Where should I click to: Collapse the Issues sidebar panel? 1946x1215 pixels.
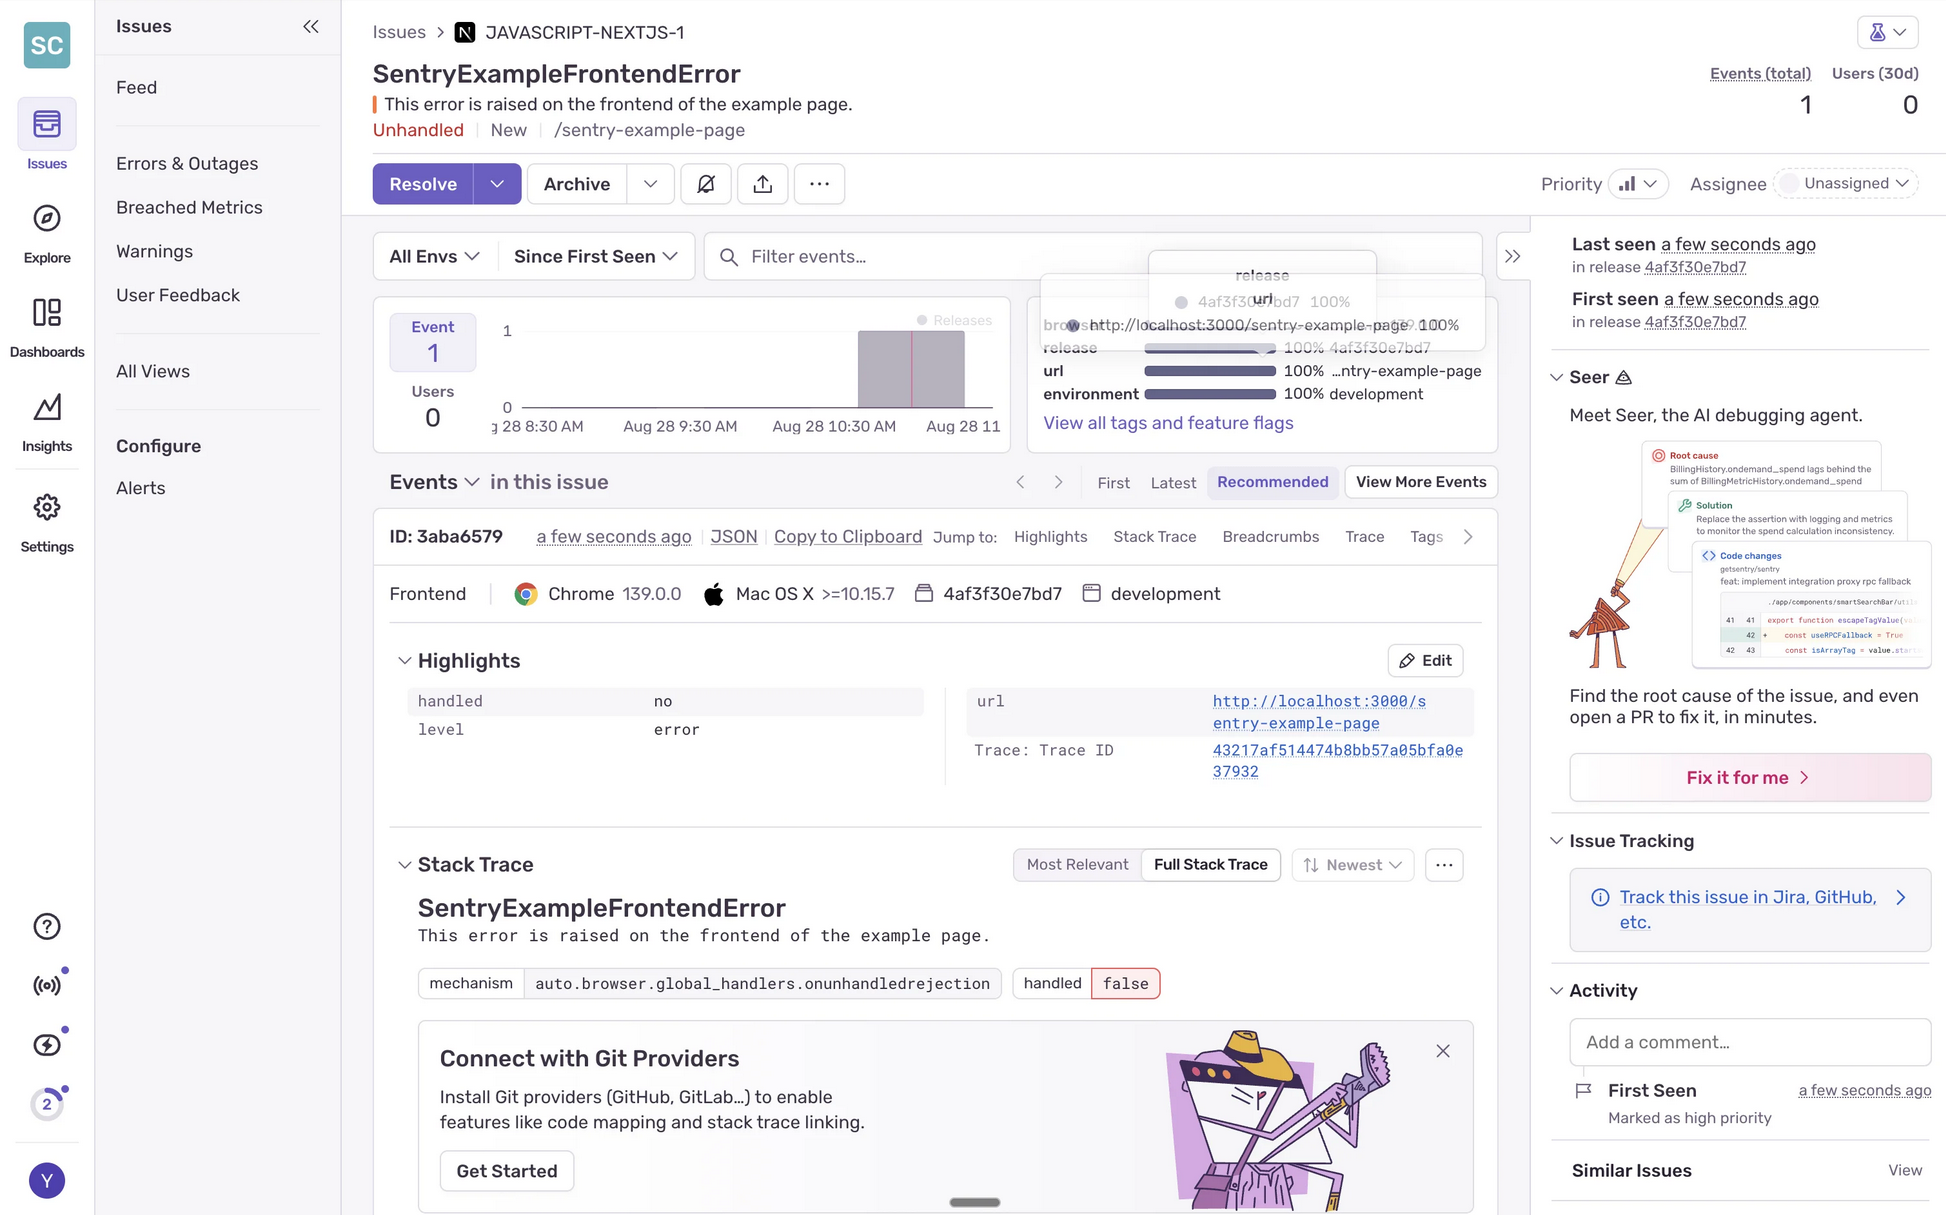(311, 27)
